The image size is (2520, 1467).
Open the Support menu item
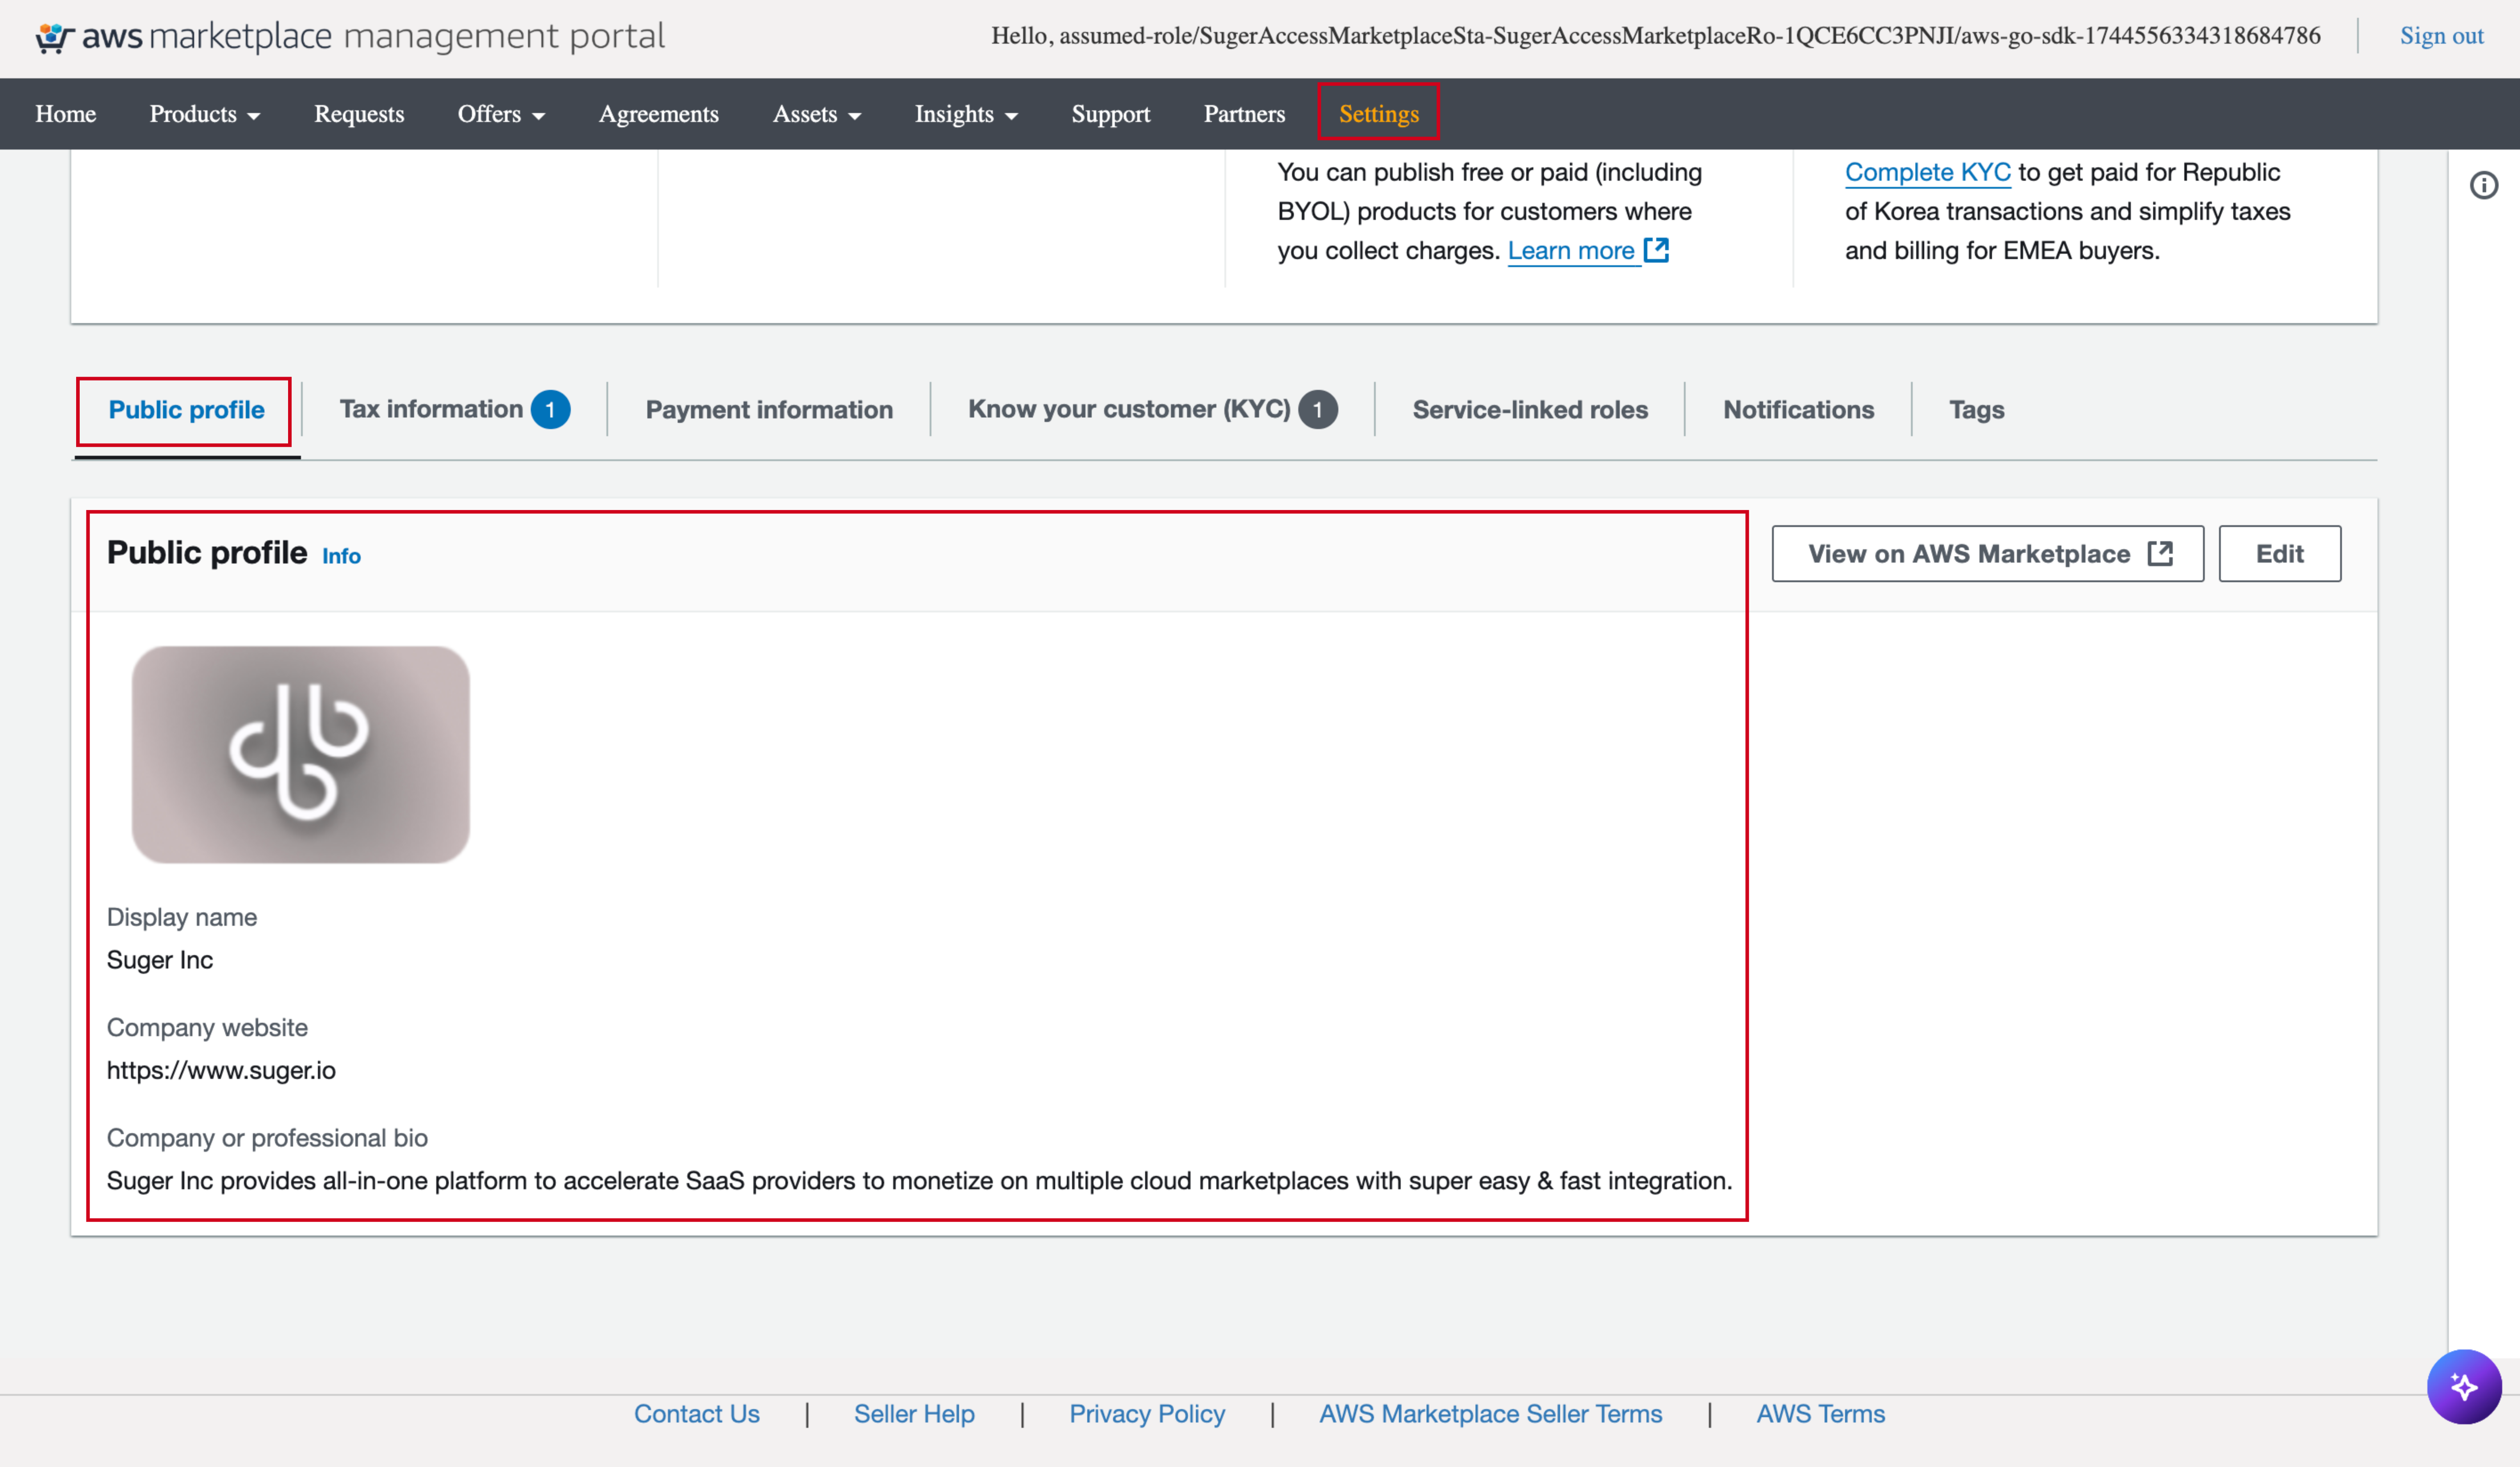pyautogui.click(x=1111, y=114)
